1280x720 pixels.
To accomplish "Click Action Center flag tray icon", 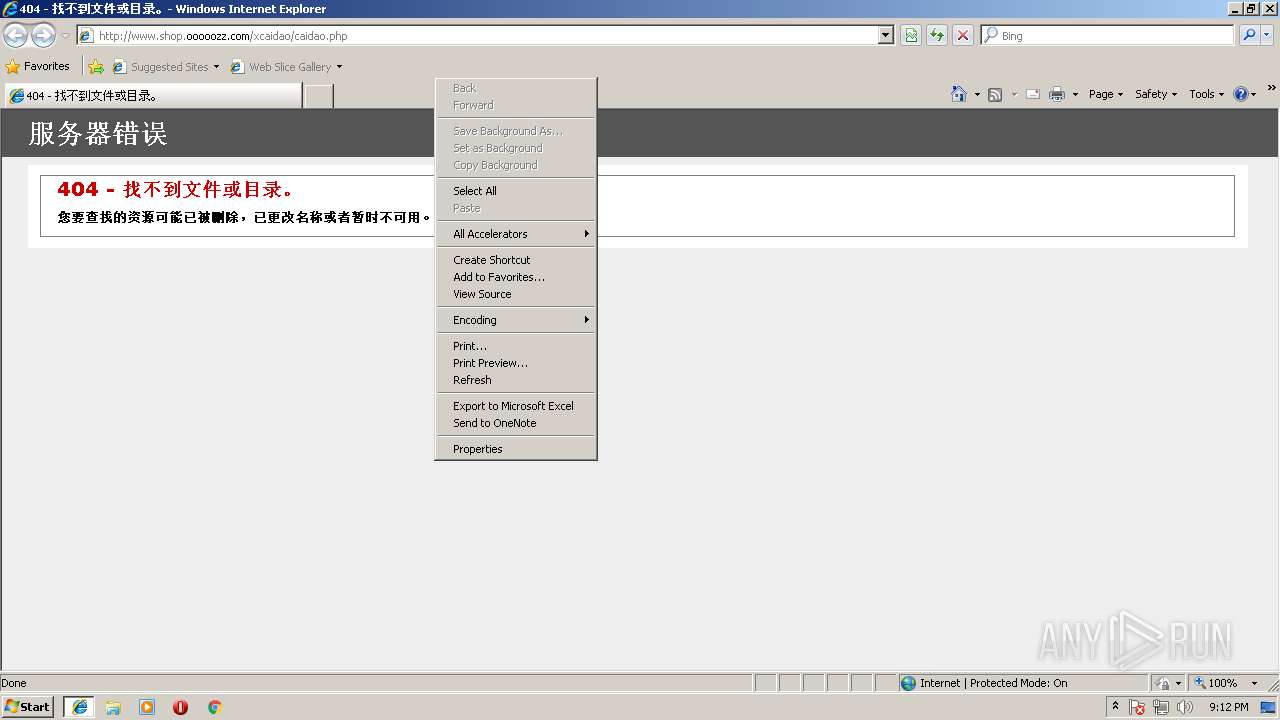I will point(1137,707).
